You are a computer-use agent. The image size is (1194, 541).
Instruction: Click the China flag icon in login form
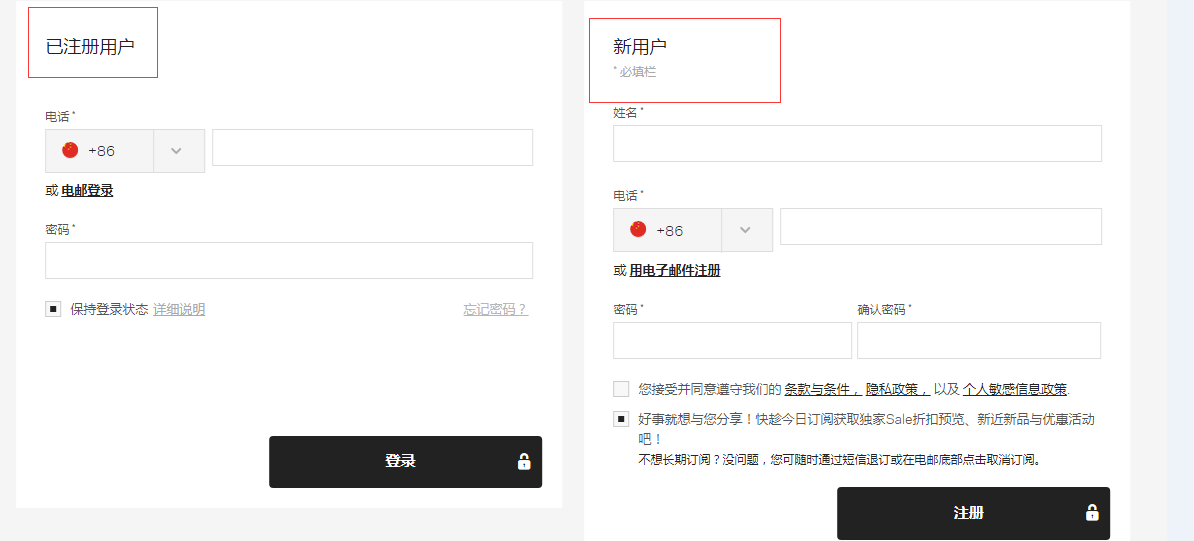click(70, 151)
